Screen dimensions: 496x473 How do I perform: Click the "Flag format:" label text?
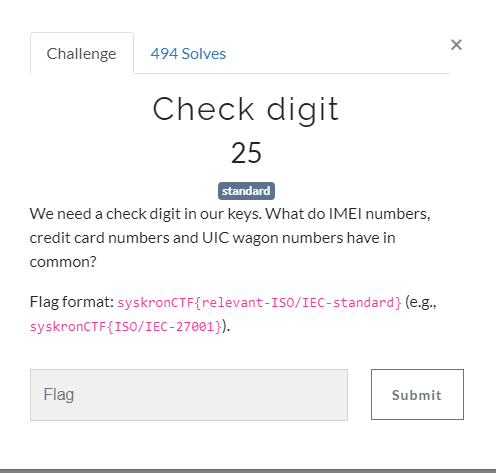72,302
